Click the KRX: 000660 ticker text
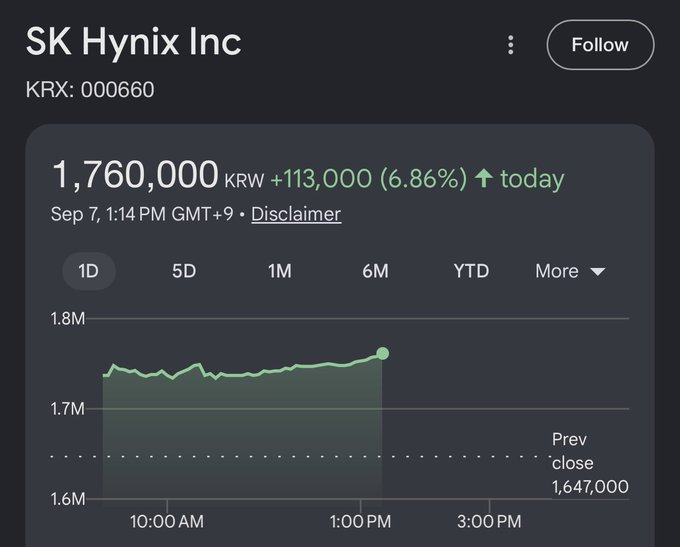 click(90, 90)
